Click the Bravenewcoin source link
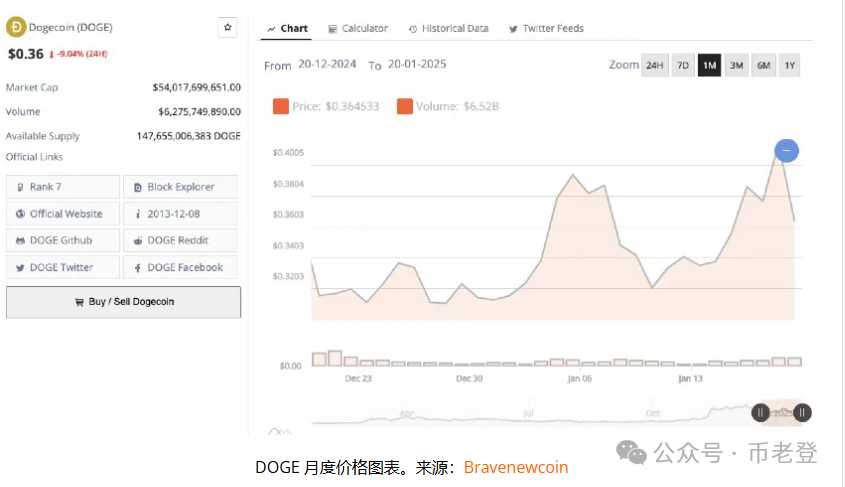Image resolution: width=845 pixels, height=487 pixels. 516,467
